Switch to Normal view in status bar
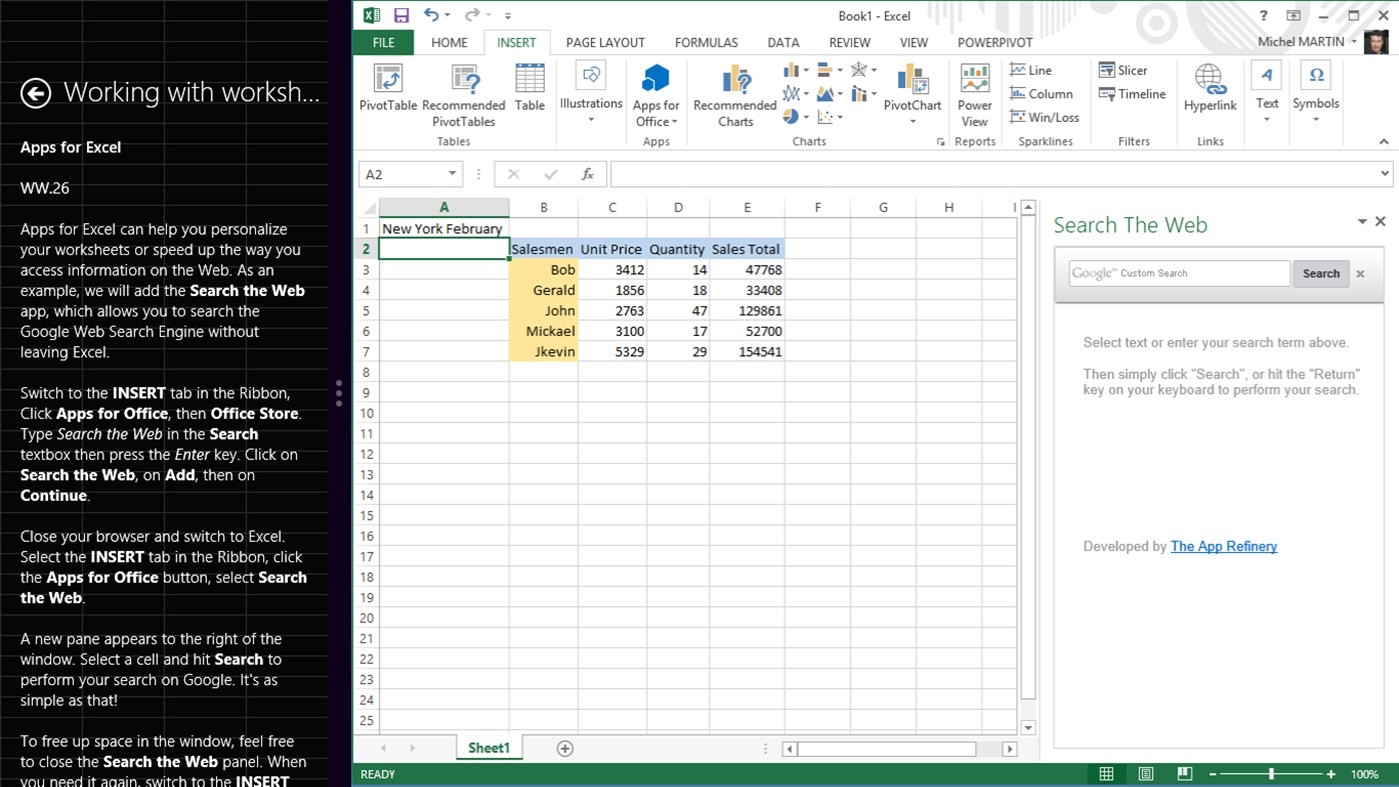This screenshot has height=787, width=1399. pyautogui.click(x=1106, y=773)
